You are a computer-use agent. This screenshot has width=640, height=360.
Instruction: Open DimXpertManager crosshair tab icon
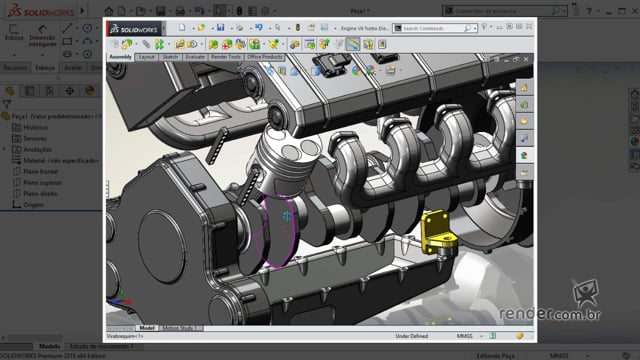pyautogui.click(x=69, y=91)
